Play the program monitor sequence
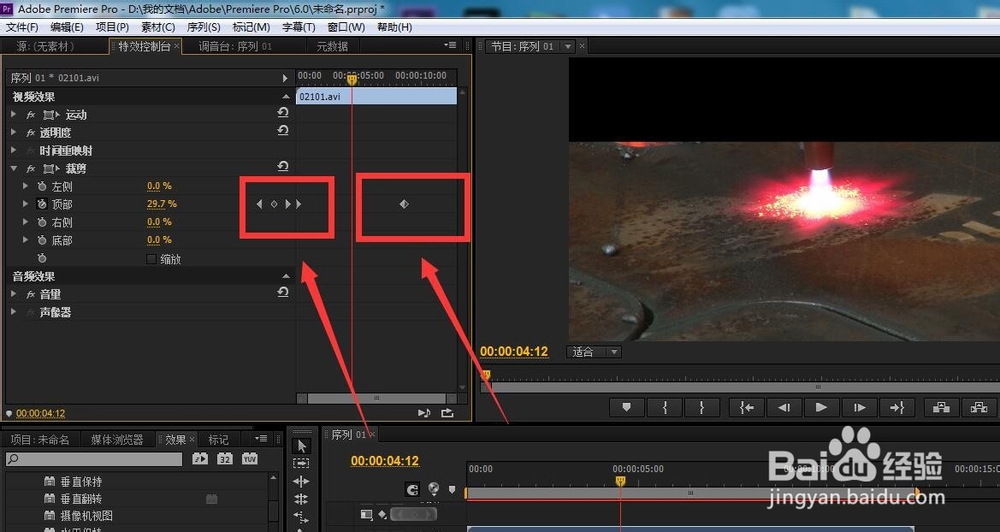Image resolution: width=1000 pixels, height=532 pixels. 821,407
